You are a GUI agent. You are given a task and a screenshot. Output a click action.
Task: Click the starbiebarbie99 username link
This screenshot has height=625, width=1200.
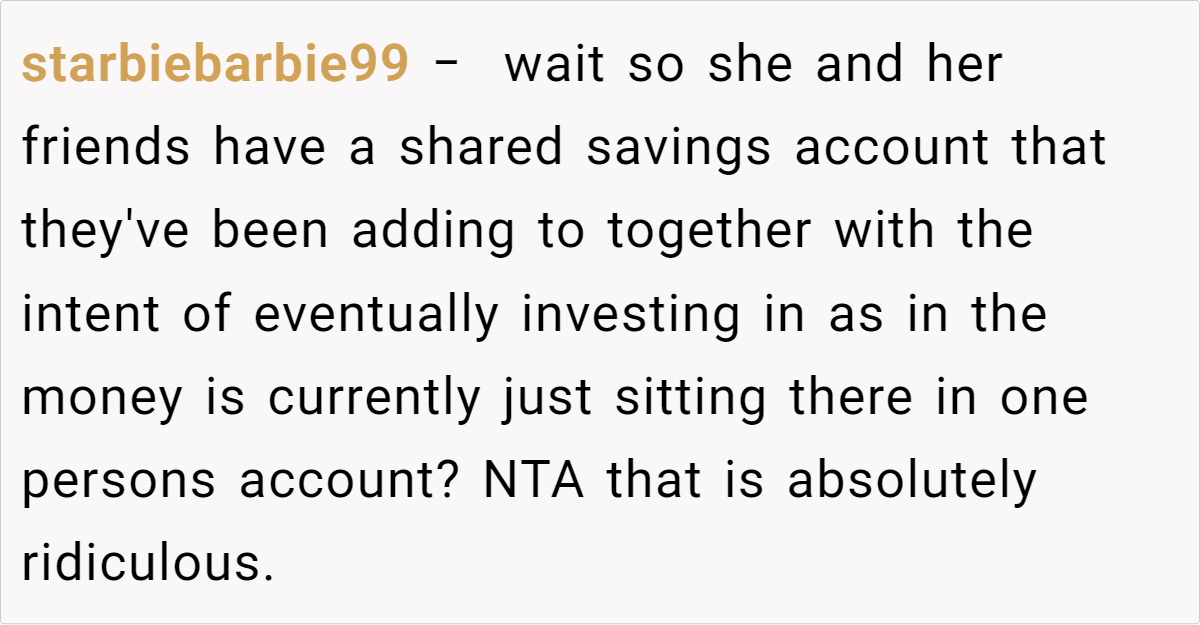pos(215,66)
